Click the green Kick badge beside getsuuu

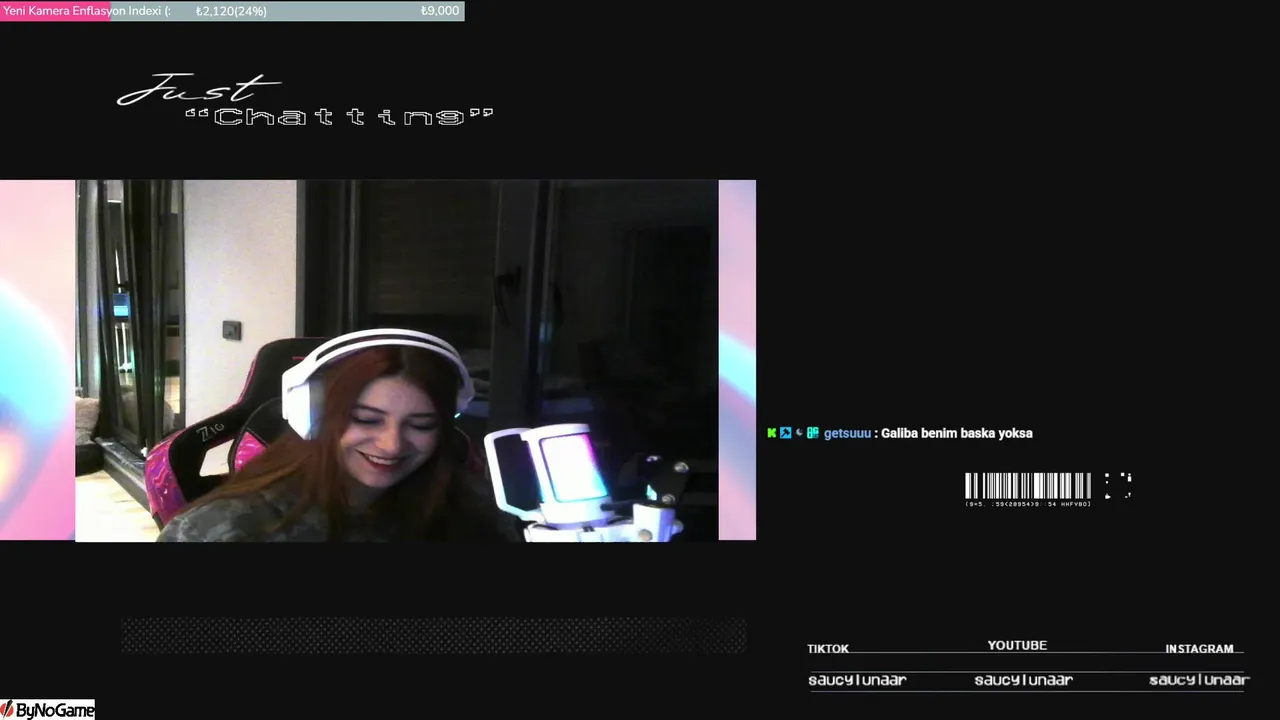[x=771, y=433]
